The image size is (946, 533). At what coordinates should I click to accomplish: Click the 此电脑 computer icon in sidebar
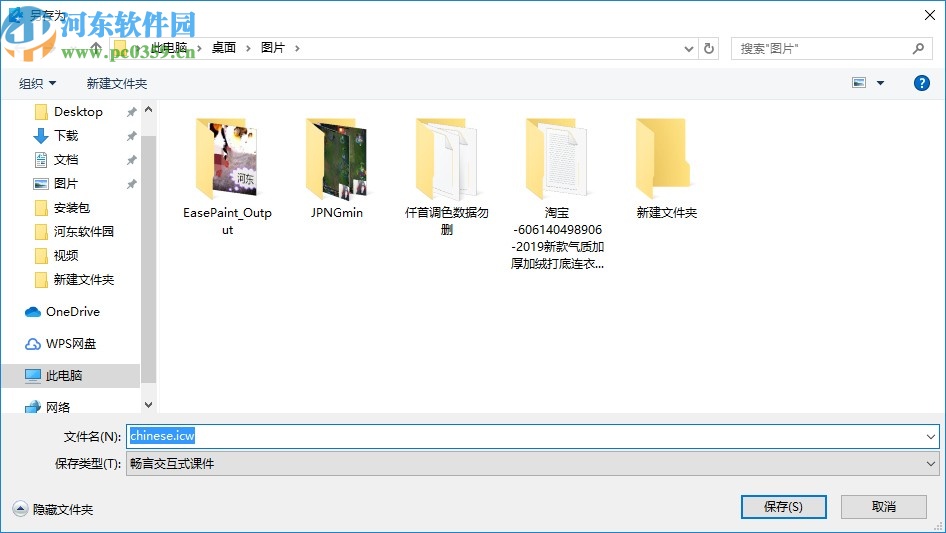click(x=33, y=375)
